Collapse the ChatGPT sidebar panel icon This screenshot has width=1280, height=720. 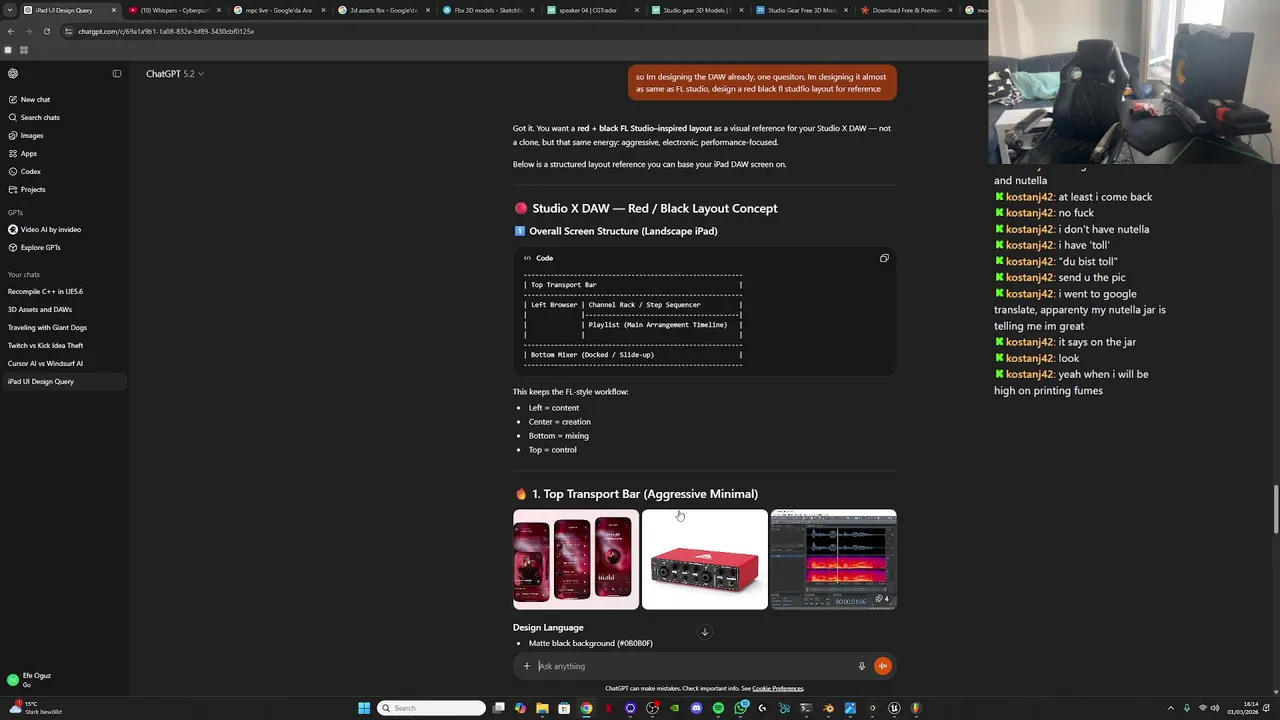117,73
